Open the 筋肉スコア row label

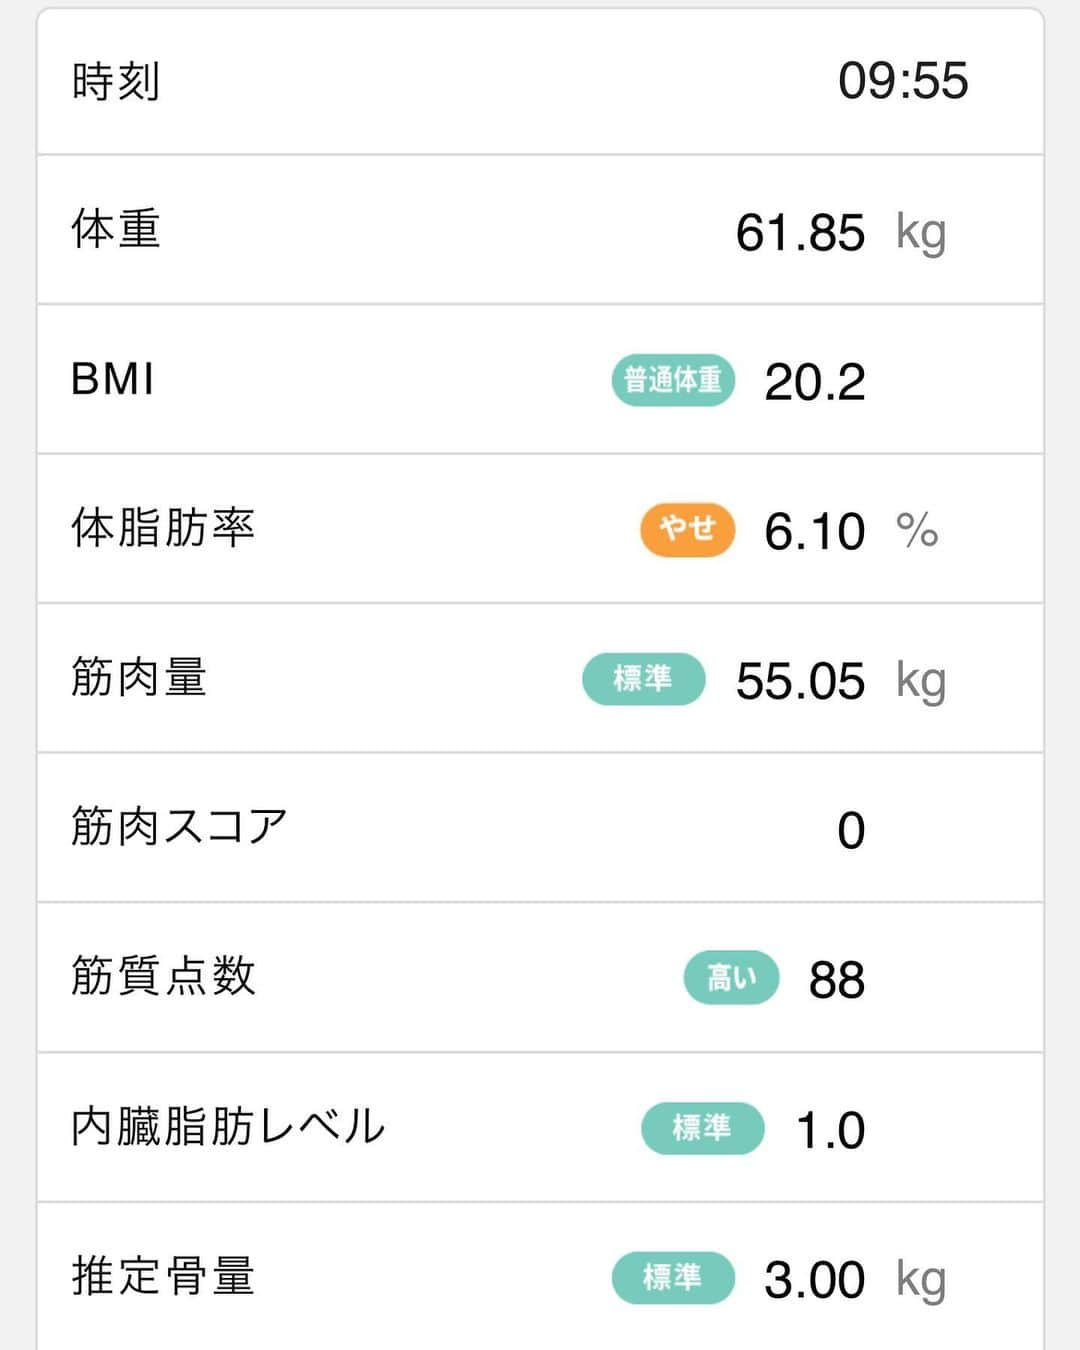(179, 827)
